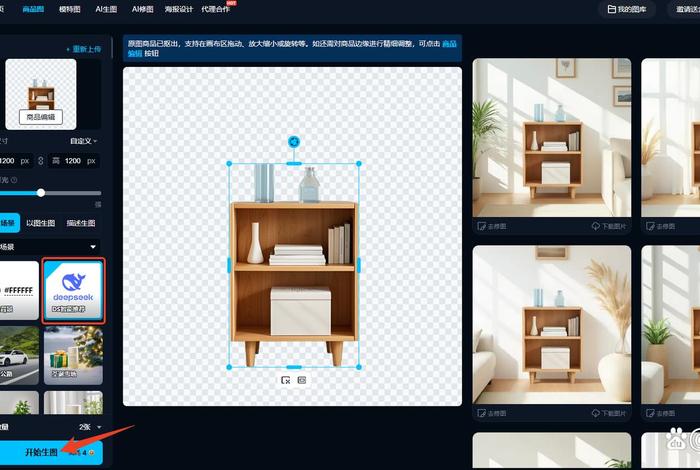
Task: Click the 开始生图 generate button
Action: (50, 452)
